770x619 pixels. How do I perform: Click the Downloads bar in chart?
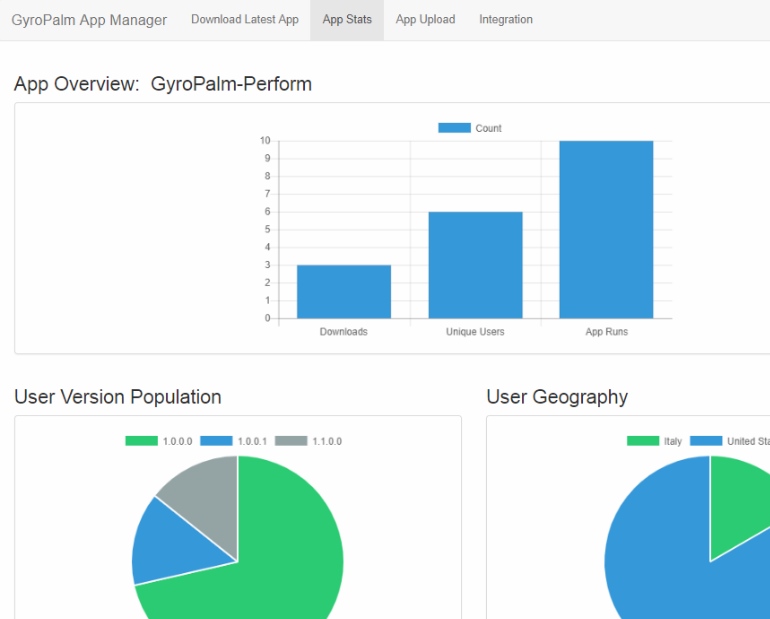[343, 292]
